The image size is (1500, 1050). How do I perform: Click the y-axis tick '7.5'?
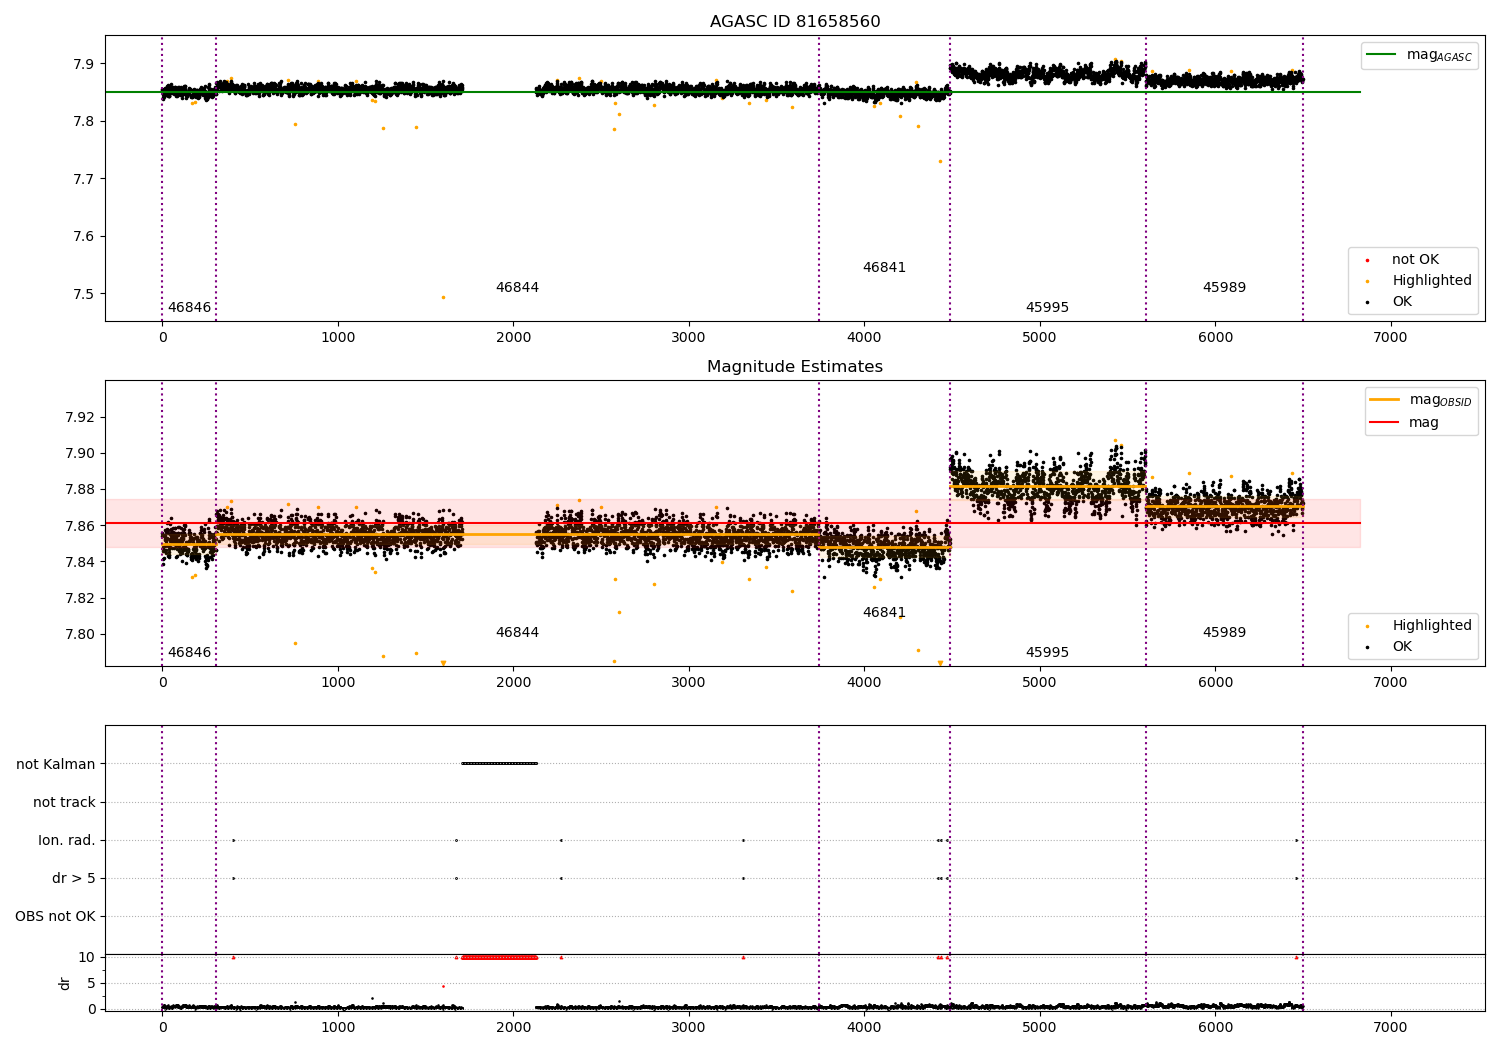point(84,295)
